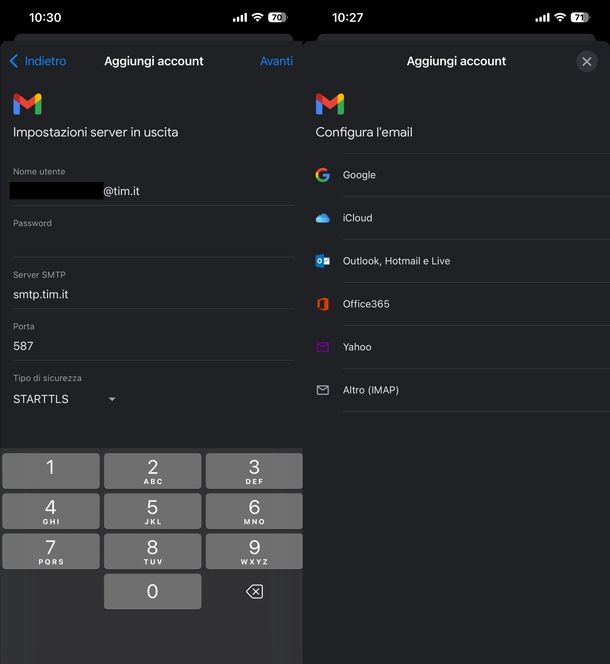Tap the Google account icon

(322, 175)
